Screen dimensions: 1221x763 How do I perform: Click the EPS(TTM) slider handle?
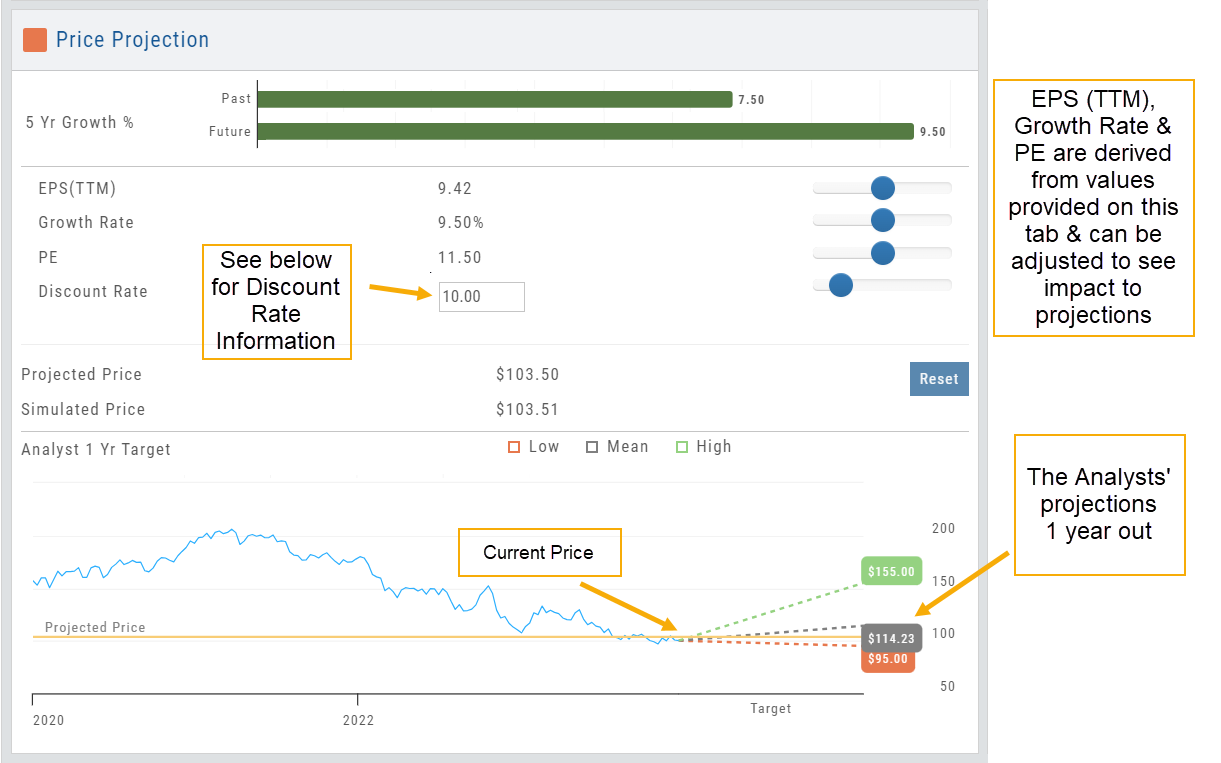pos(882,188)
